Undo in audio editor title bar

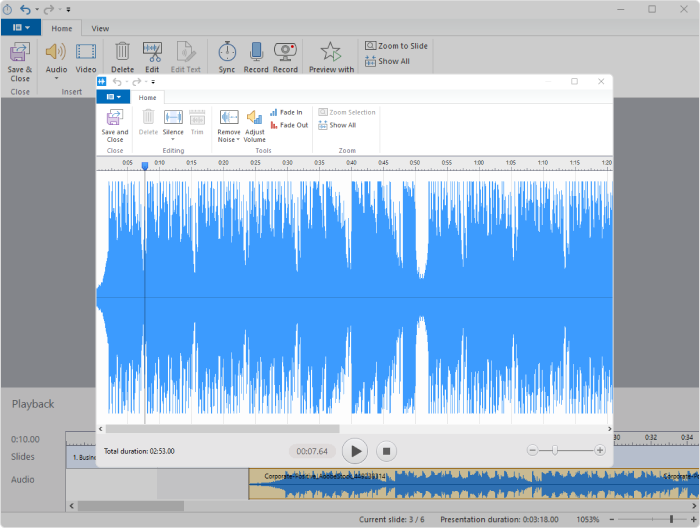click(x=117, y=82)
